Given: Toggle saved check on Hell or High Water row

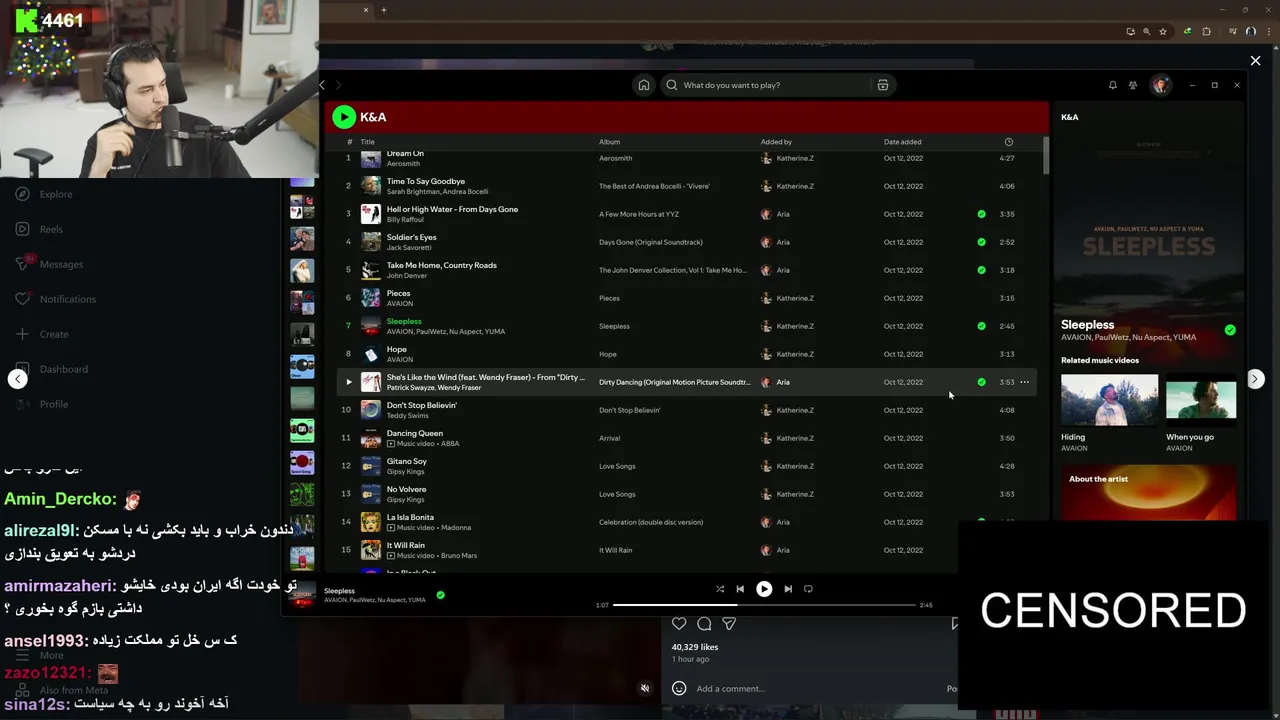Looking at the screenshot, I should pos(981,214).
